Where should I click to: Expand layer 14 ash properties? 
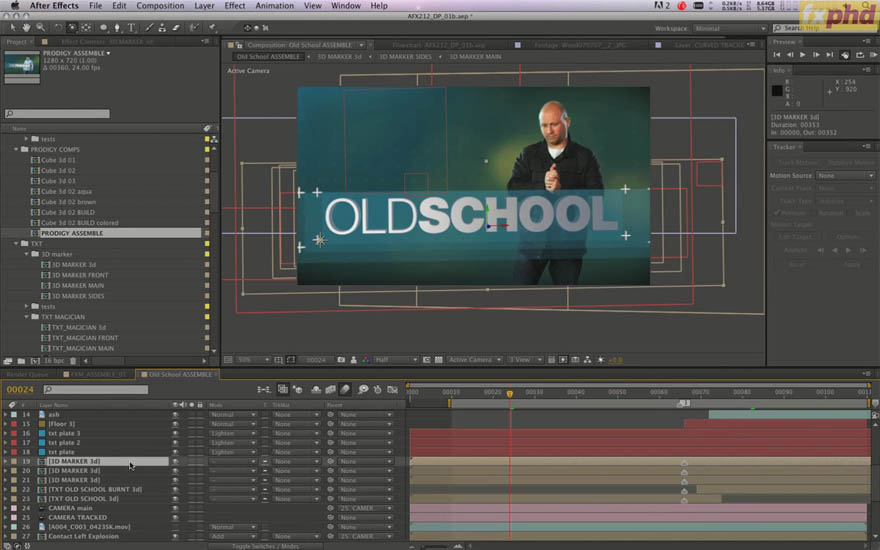click(6, 415)
